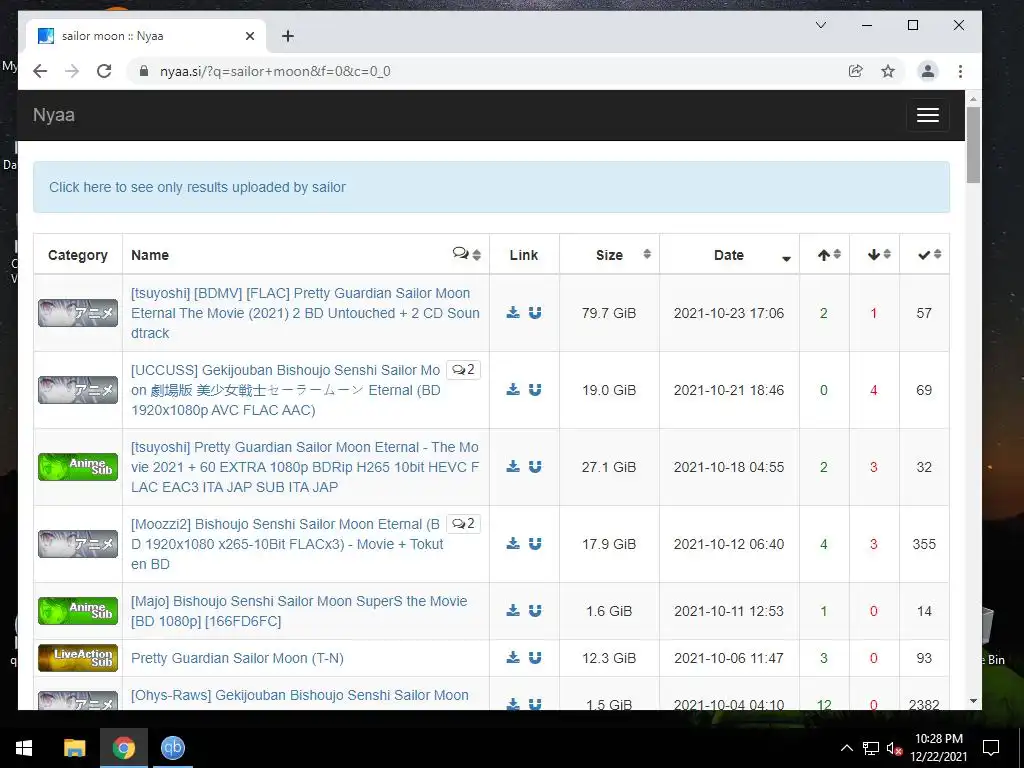Screen dimensions: 1024x768
Task: Open magnet link for Moozzi2 row
Action: (x=535, y=544)
